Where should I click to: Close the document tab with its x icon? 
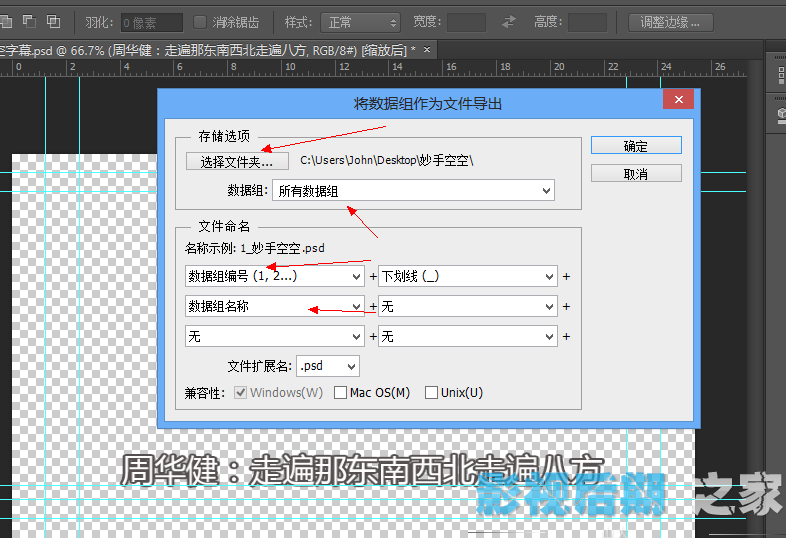(428, 49)
